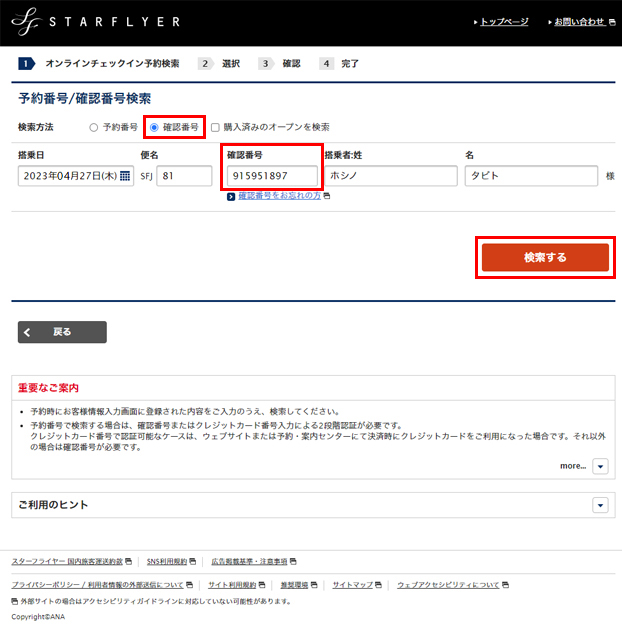Check the 購入済みのオープンを検索 checkbox
Viewport: 622px width, 627px height.
pyautogui.click(x=216, y=128)
